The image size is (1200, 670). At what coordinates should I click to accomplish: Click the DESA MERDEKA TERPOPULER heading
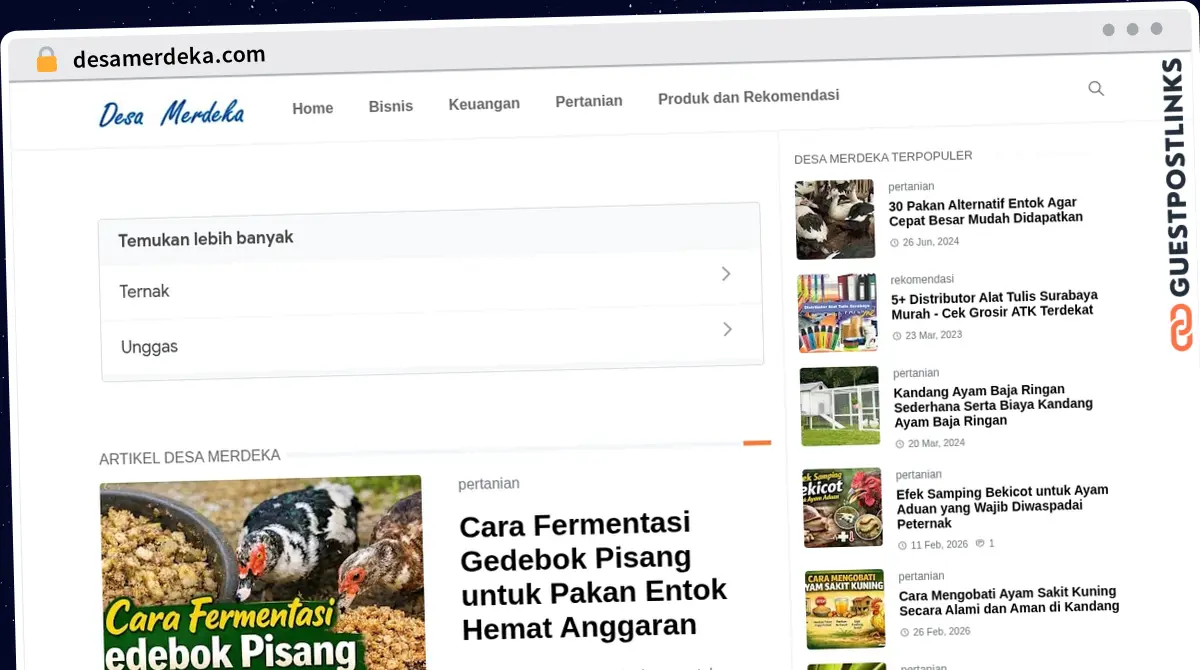click(883, 157)
